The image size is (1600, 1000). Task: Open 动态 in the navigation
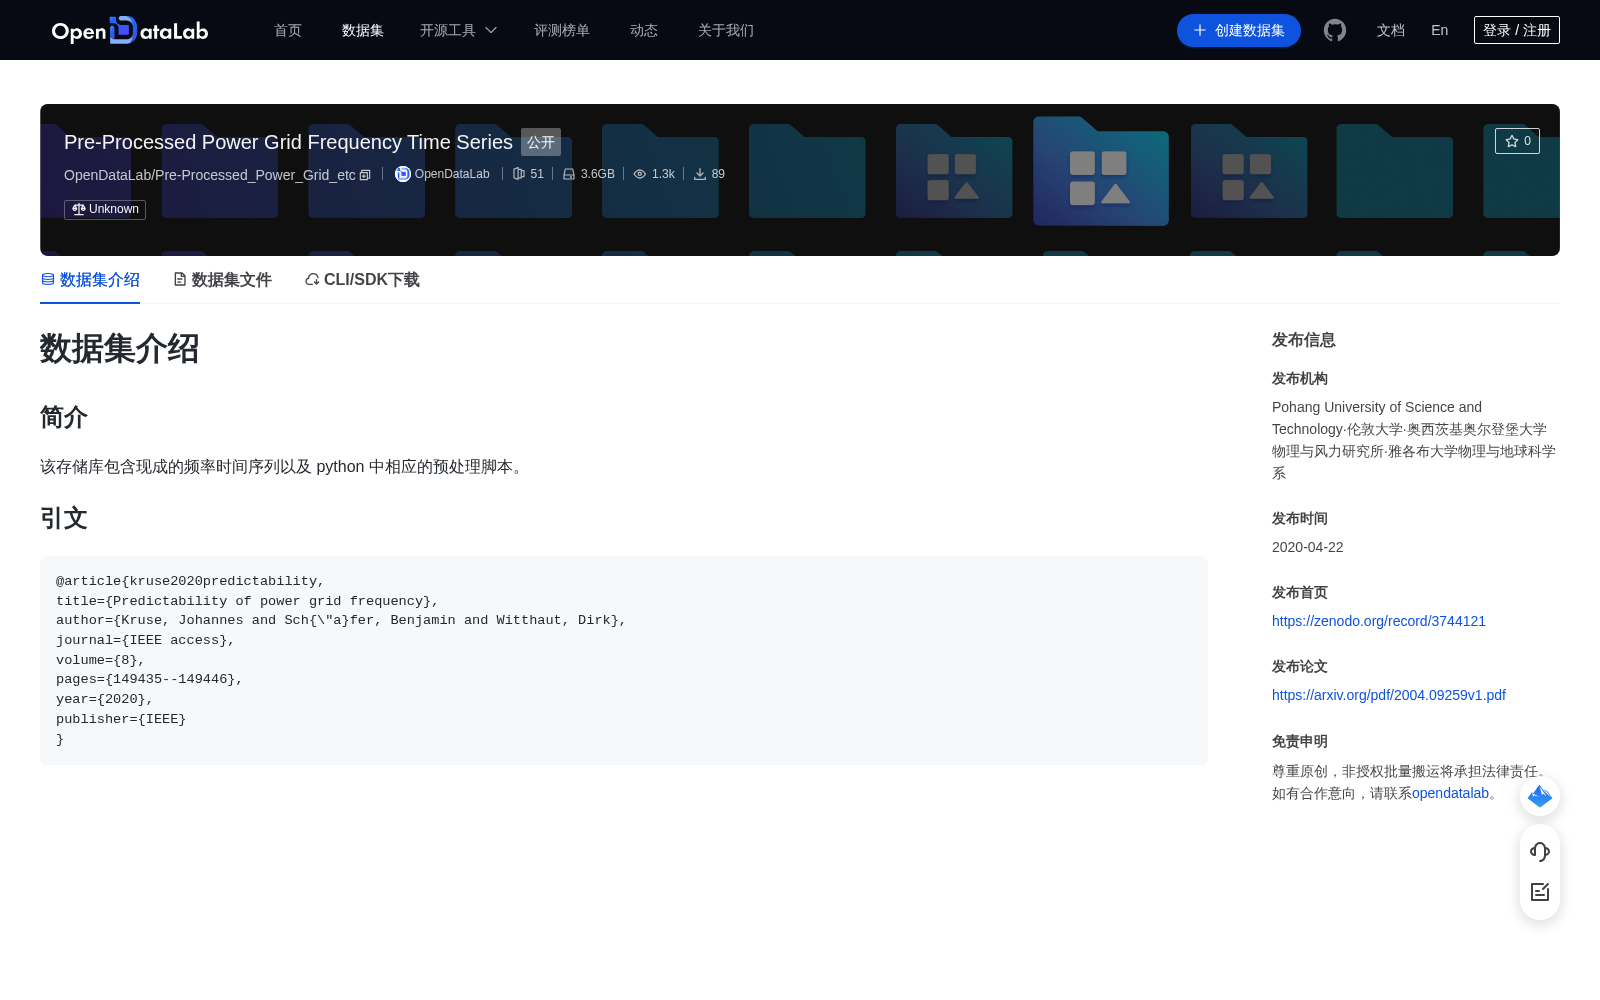click(644, 30)
